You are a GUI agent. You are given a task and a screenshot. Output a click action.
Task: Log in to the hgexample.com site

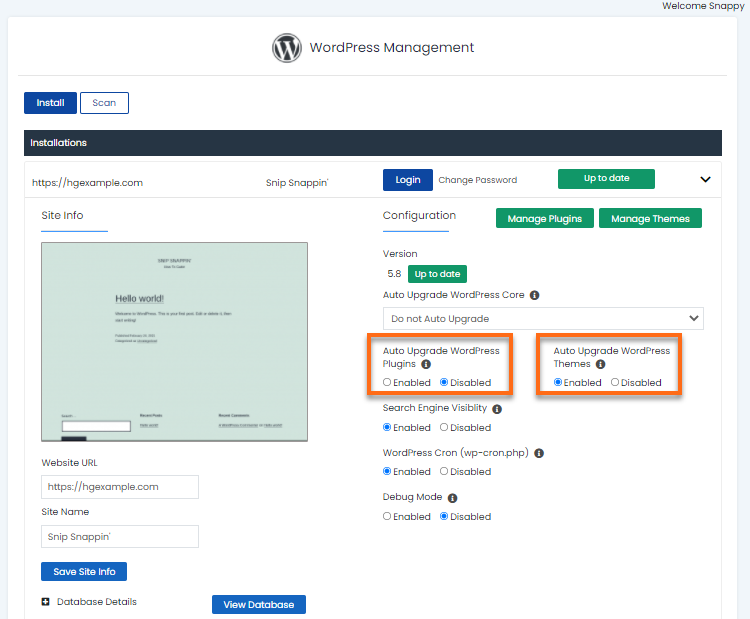pyautogui.click(x=408, y=180)
